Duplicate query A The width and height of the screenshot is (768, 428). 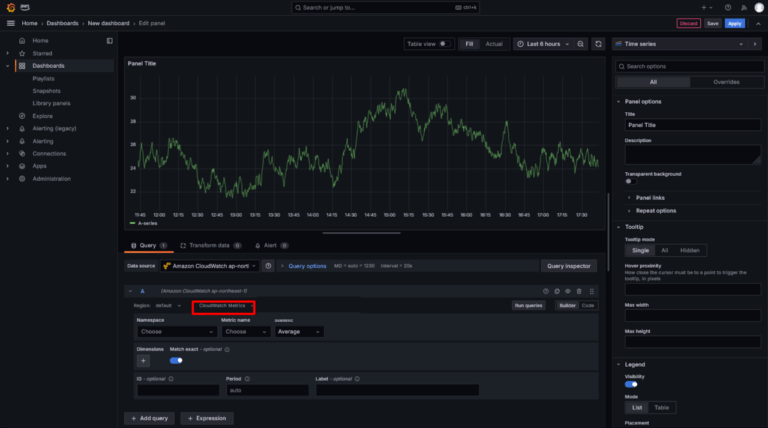(x=557, y=291)
